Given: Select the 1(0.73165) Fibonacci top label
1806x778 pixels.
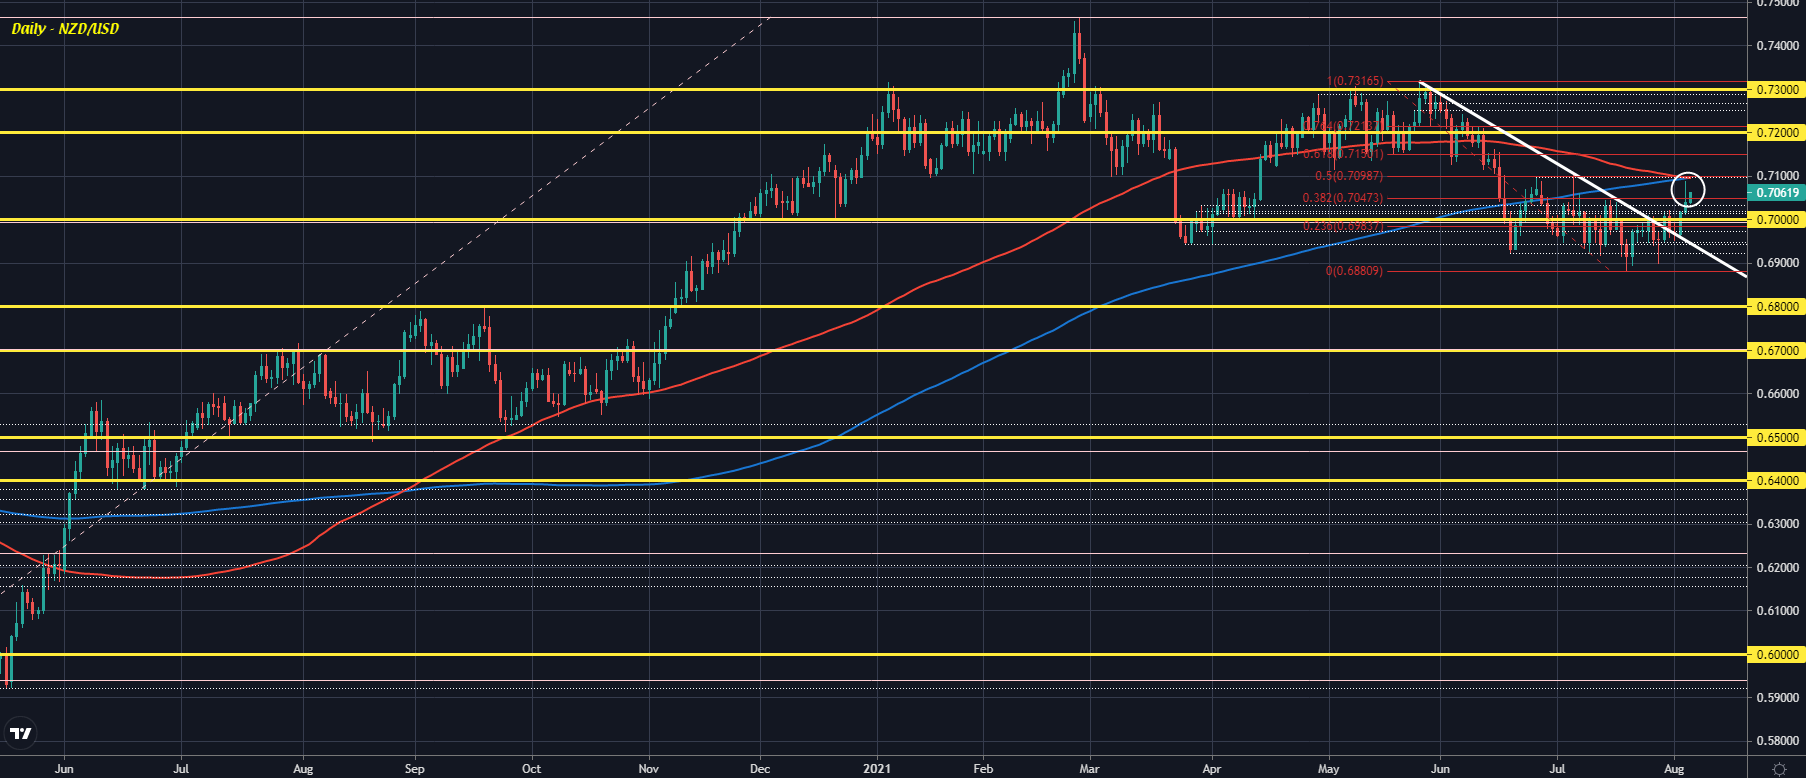Looking at the screenshot, I should click(x=1355, y=81).
